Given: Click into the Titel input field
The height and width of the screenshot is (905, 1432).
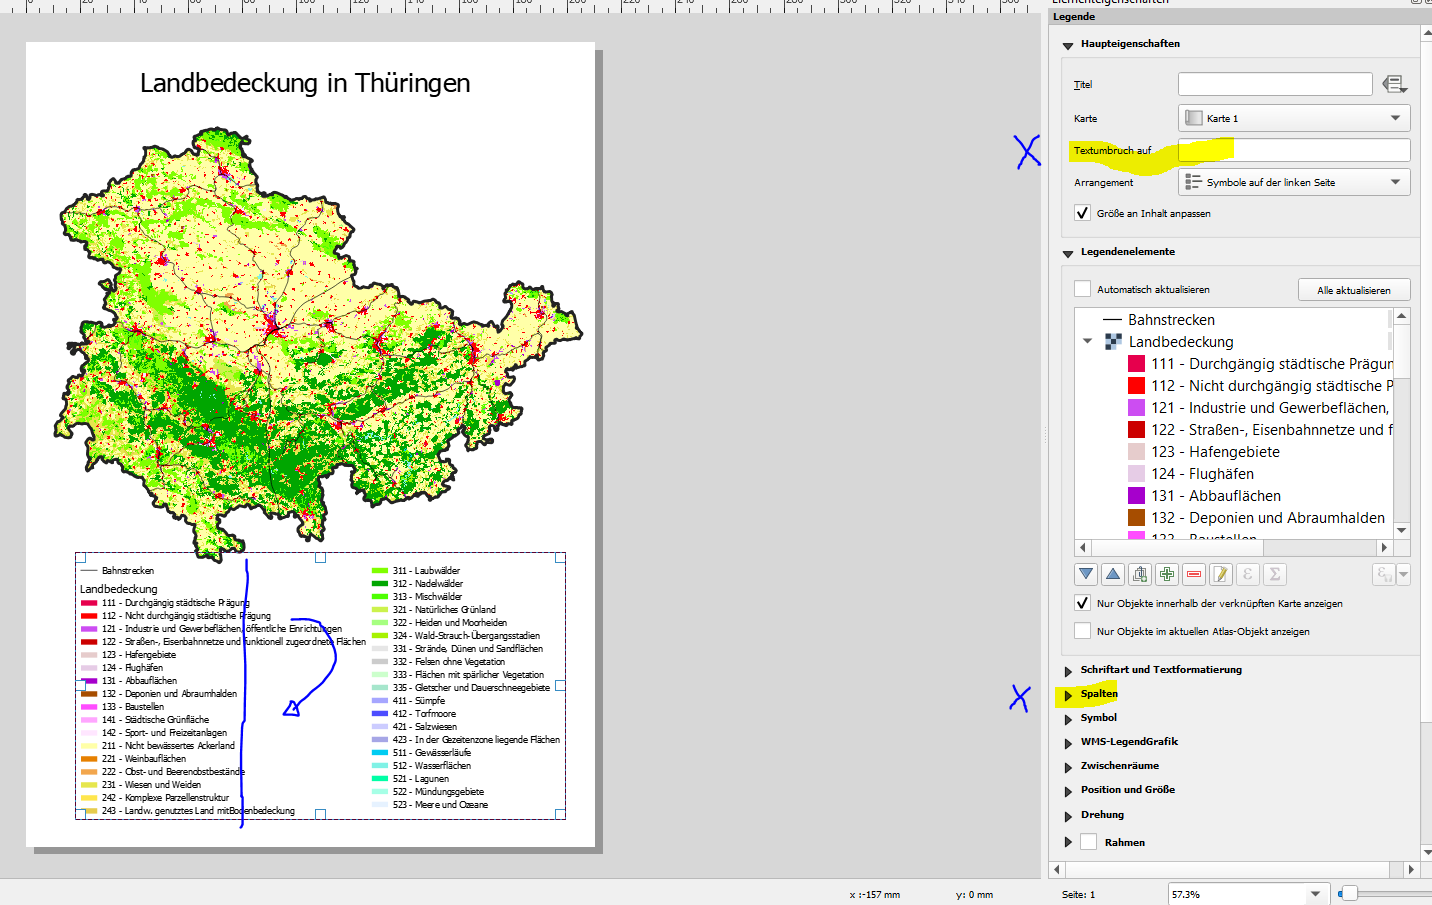Looking at the screenshot, I should pos(1275,84).
